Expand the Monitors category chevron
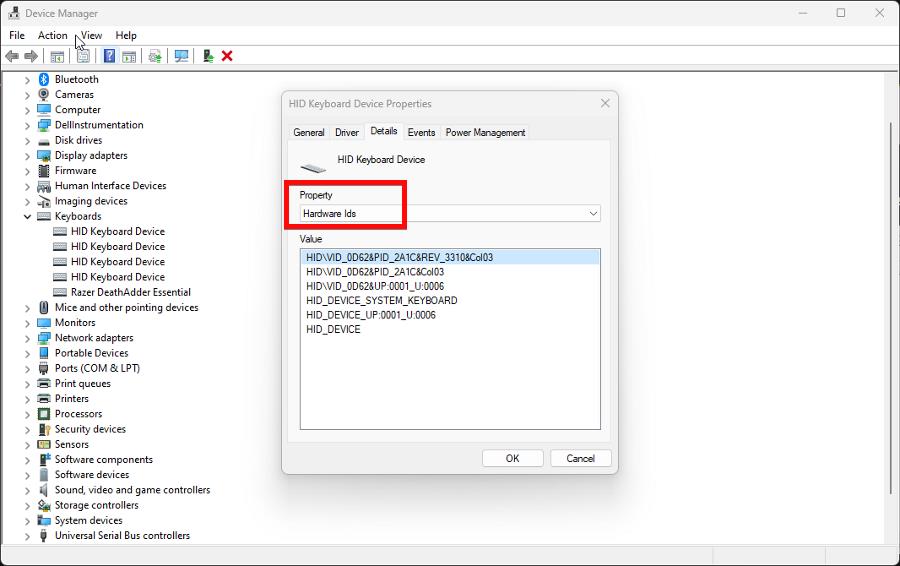This screenshot has width=900, height=566. (27, 323)
